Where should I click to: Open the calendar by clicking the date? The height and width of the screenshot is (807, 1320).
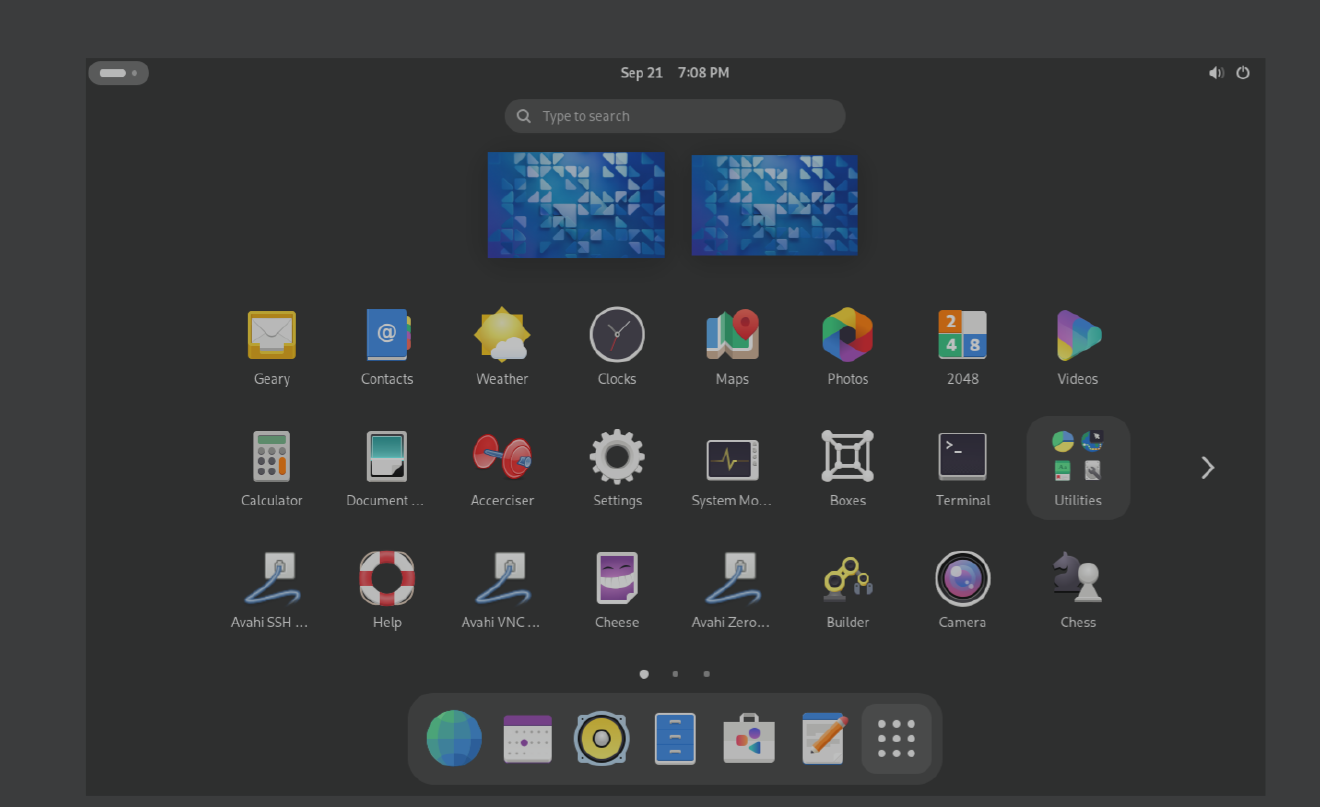(674, 72)
